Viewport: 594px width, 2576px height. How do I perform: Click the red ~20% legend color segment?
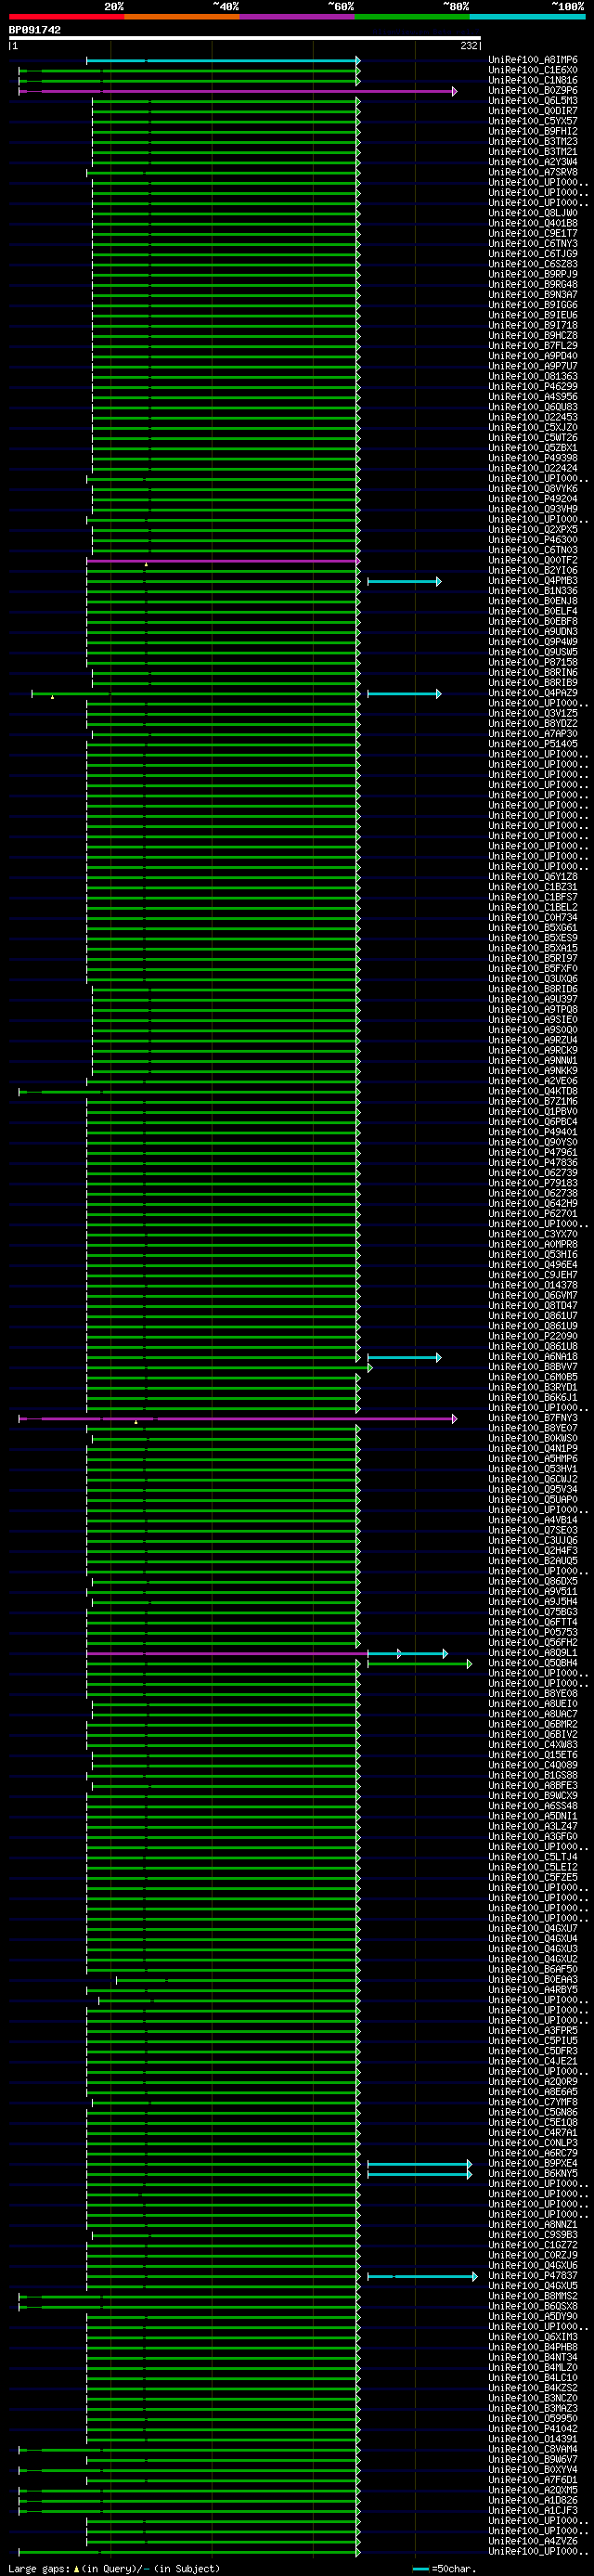point(66,17)
